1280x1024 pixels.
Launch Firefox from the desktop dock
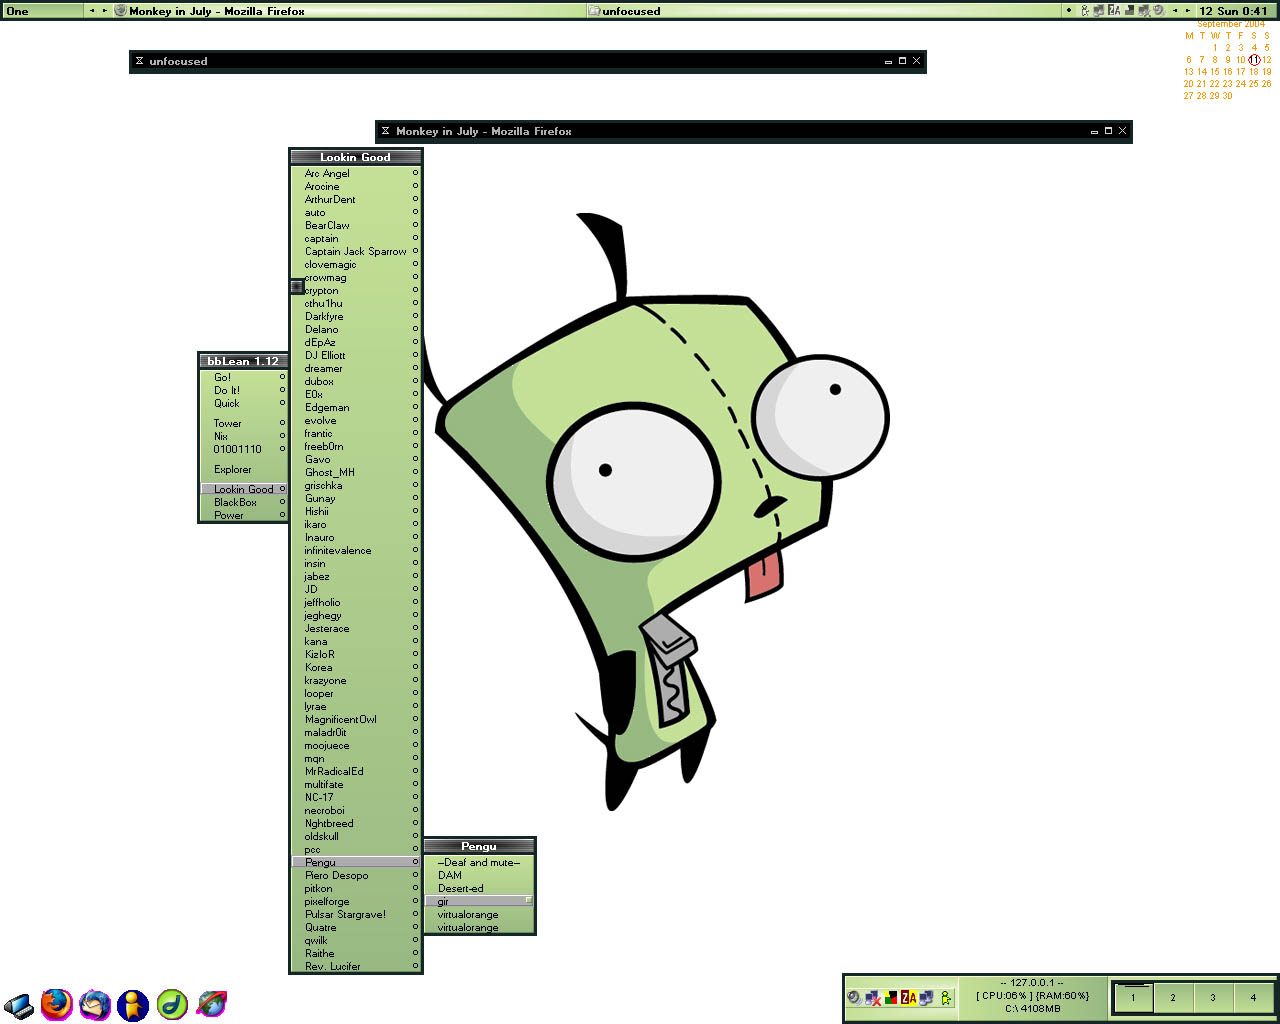pos(57,1004)
